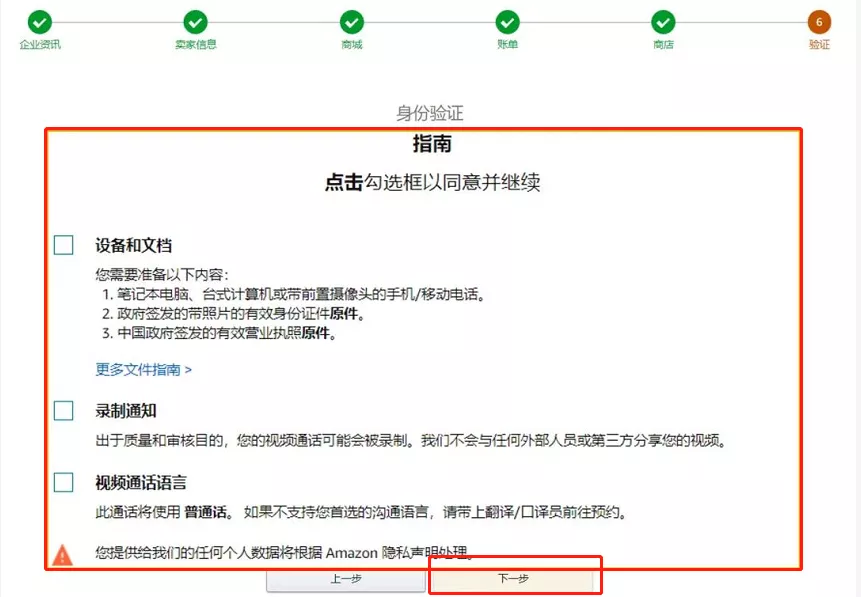The width and height of the screenshot is (861, 597).
Task: Click the 商店 step checkmark icon
Action: 663,23
